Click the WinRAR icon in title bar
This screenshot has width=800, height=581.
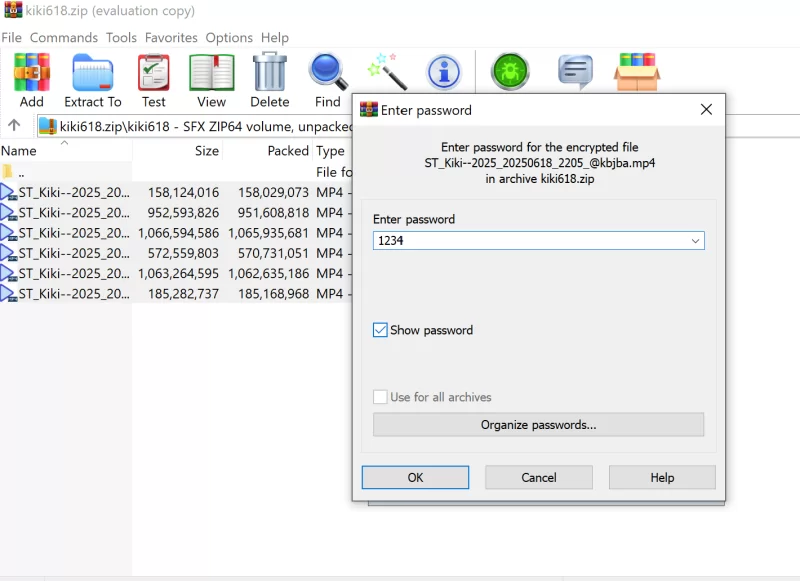[x=13, y=10]
